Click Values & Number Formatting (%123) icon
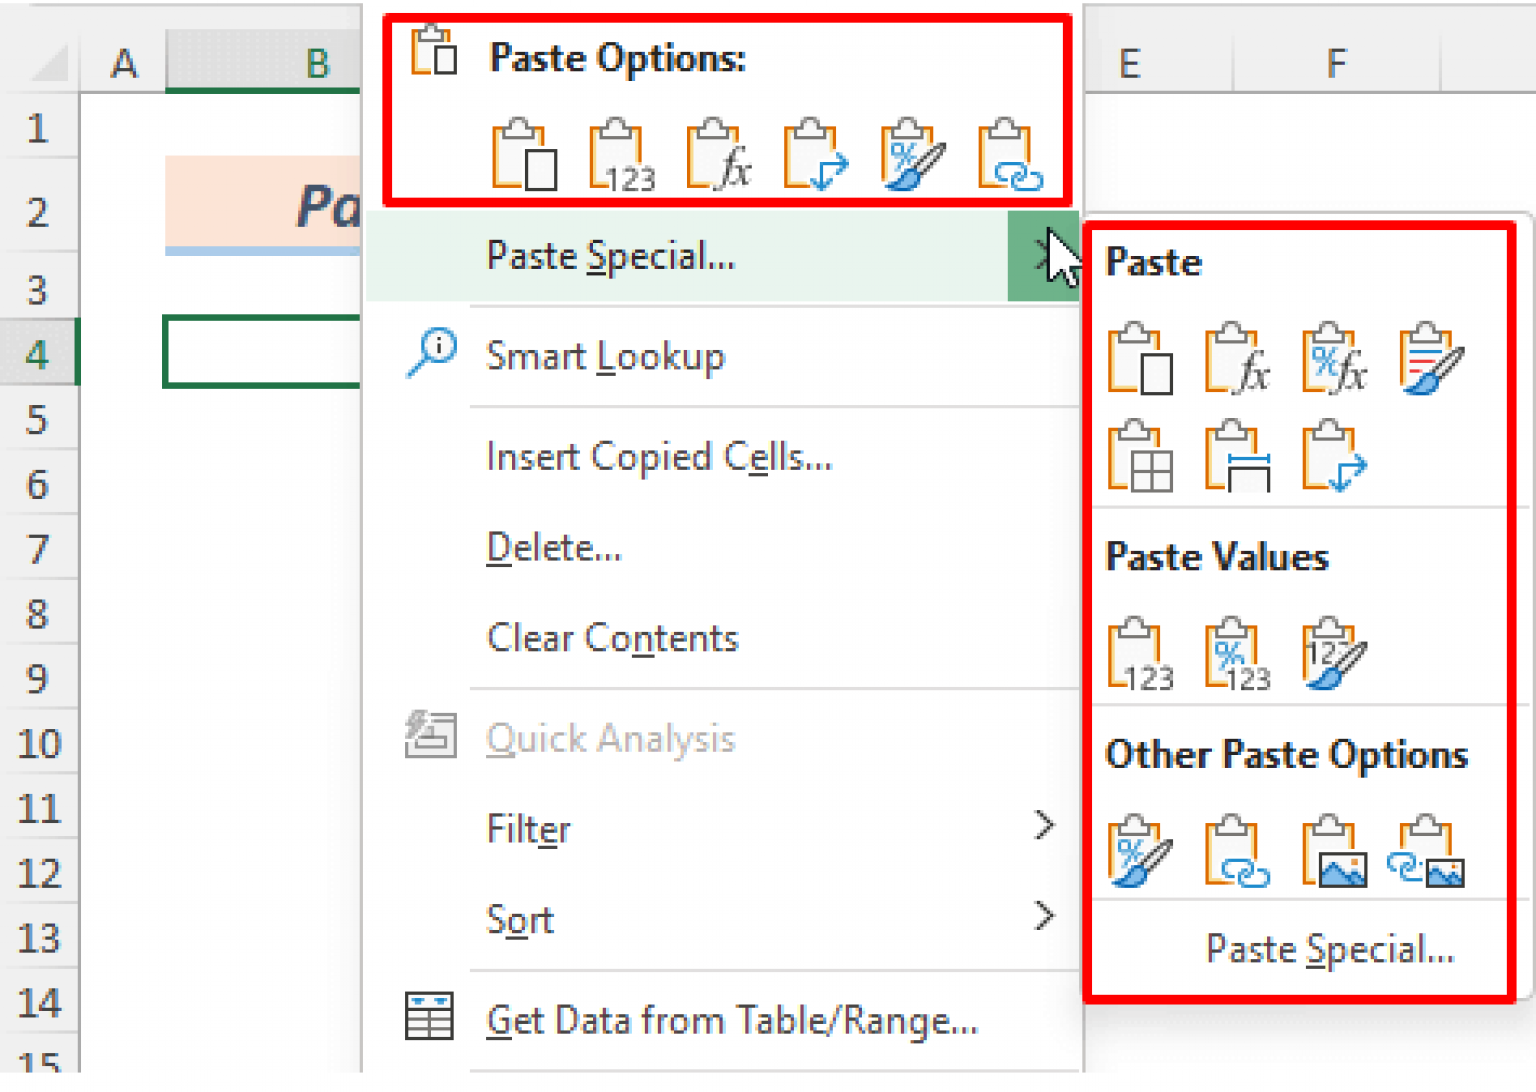This screenshot has width=1536, height=1092. click(x=1237, y=655)
